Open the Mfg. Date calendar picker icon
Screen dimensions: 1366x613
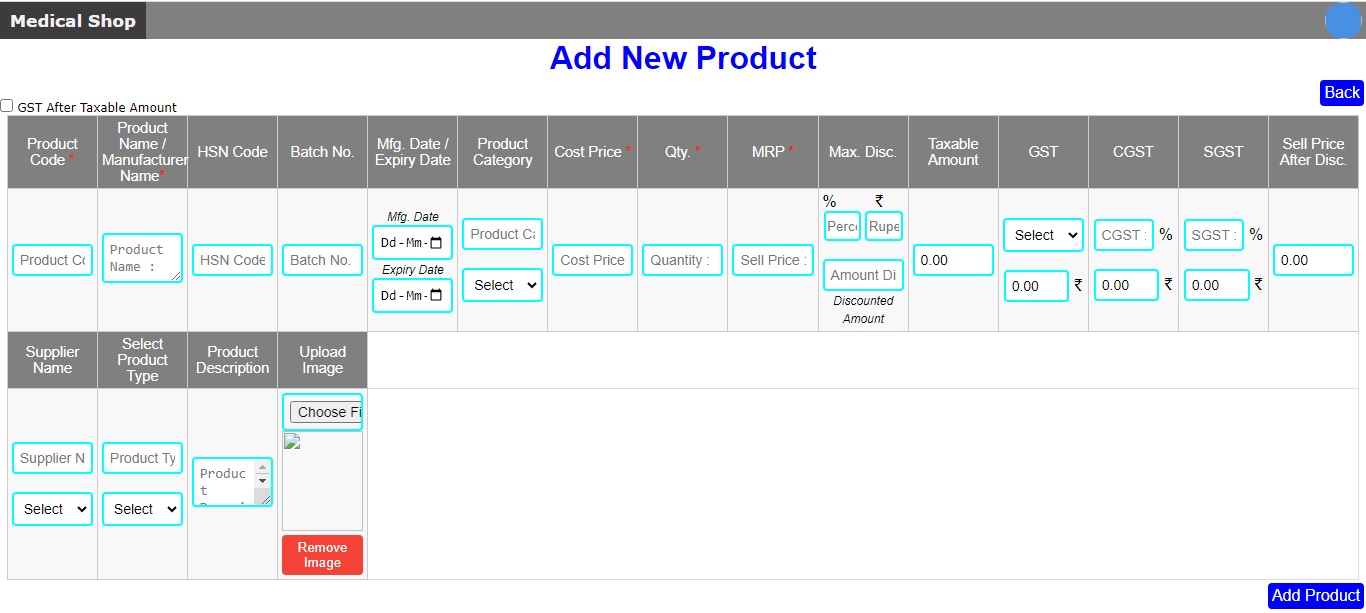coord(435,242)
